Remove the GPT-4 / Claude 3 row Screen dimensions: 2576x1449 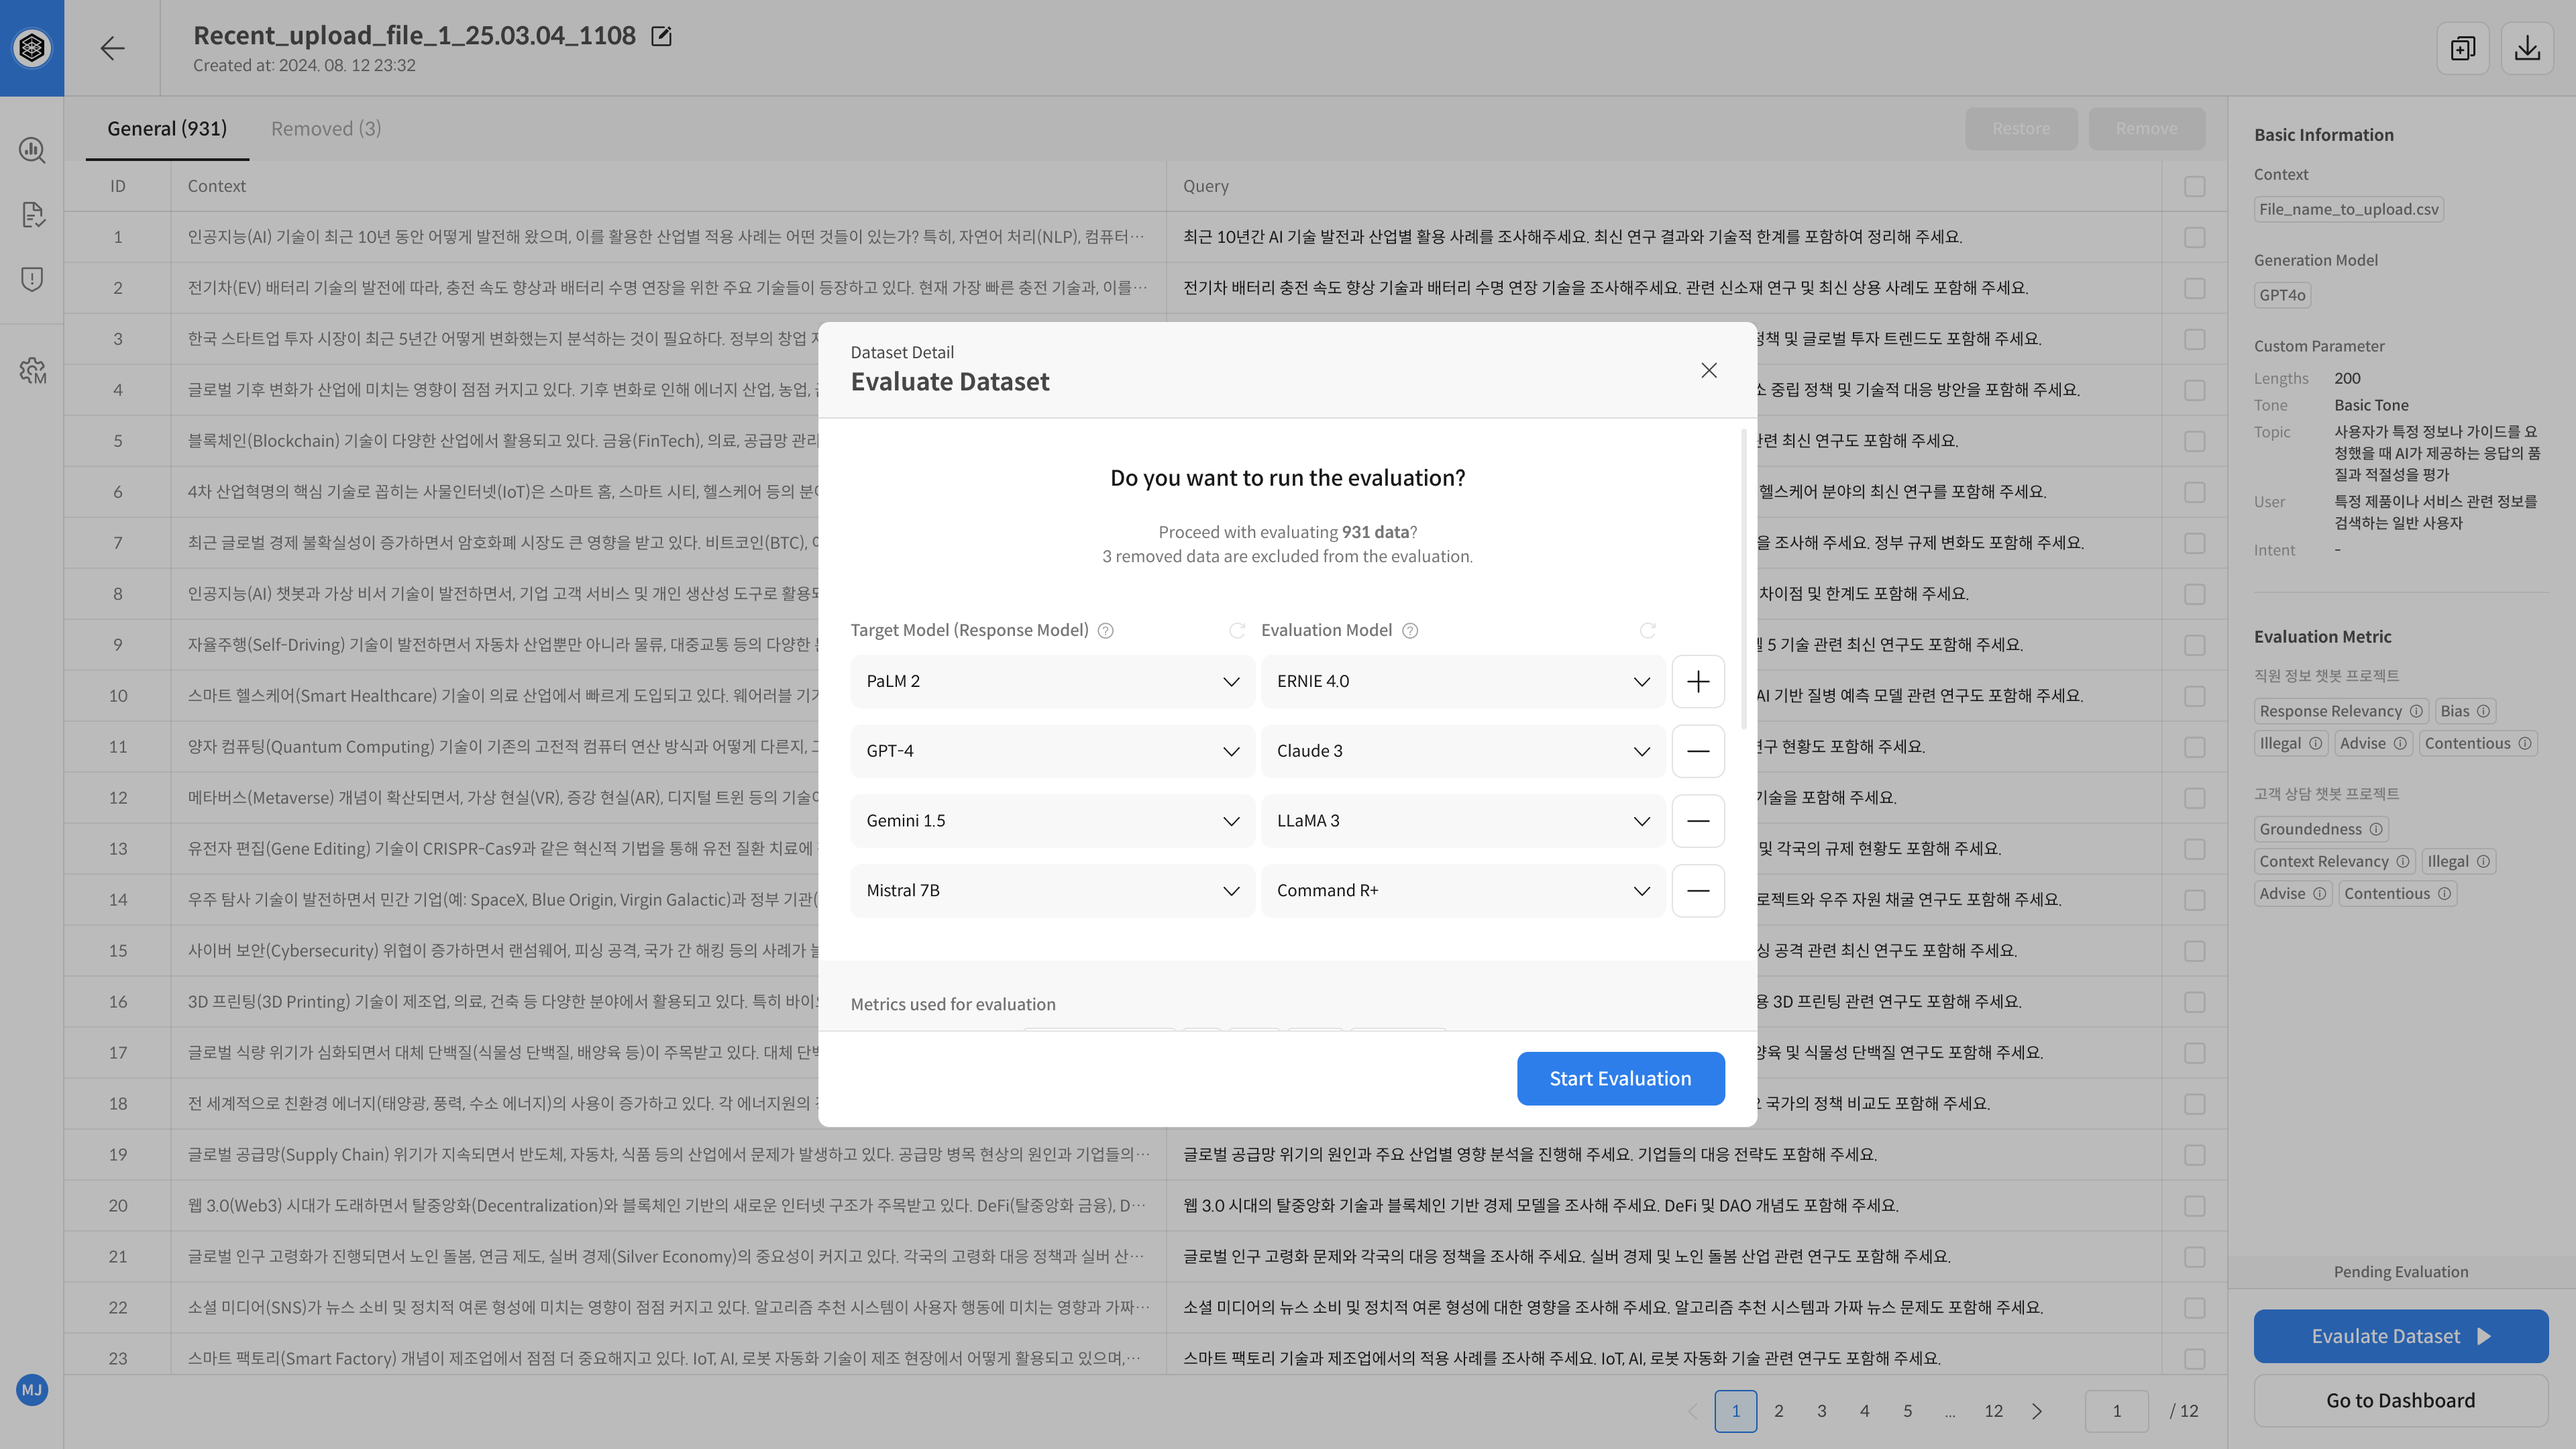[1698, 751]
